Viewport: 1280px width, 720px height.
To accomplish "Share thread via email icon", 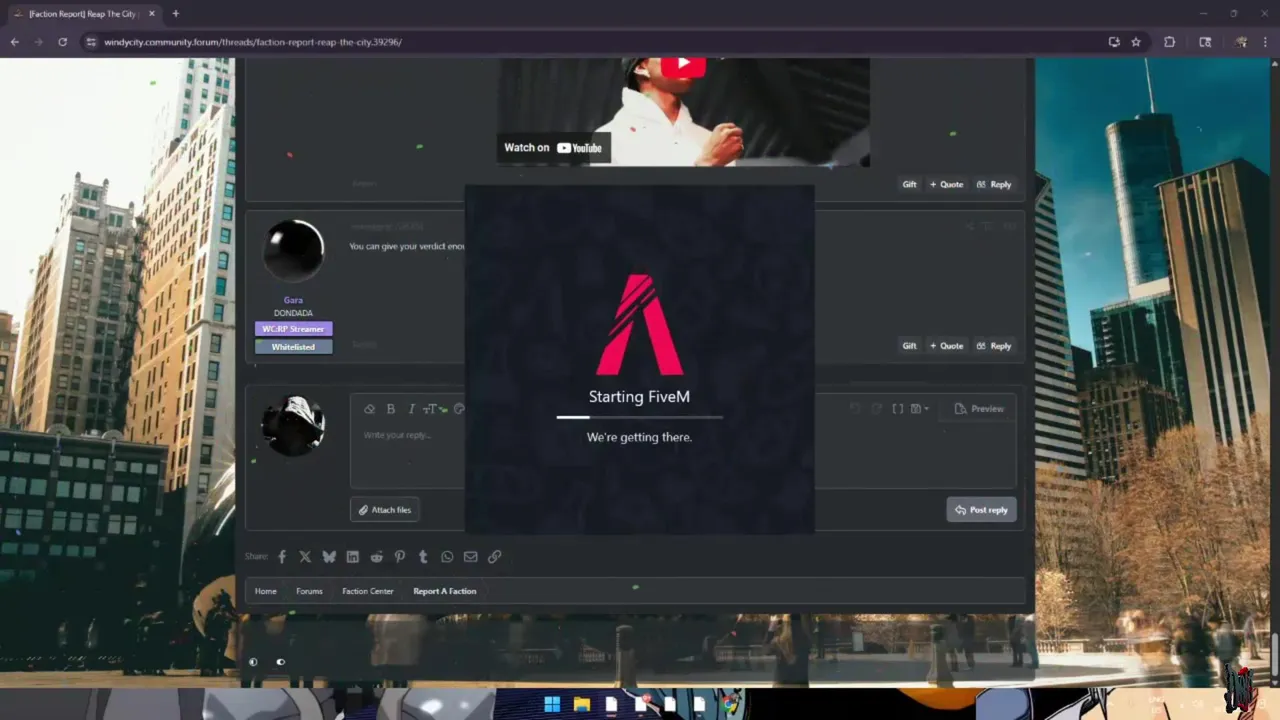I will [470, 557].
